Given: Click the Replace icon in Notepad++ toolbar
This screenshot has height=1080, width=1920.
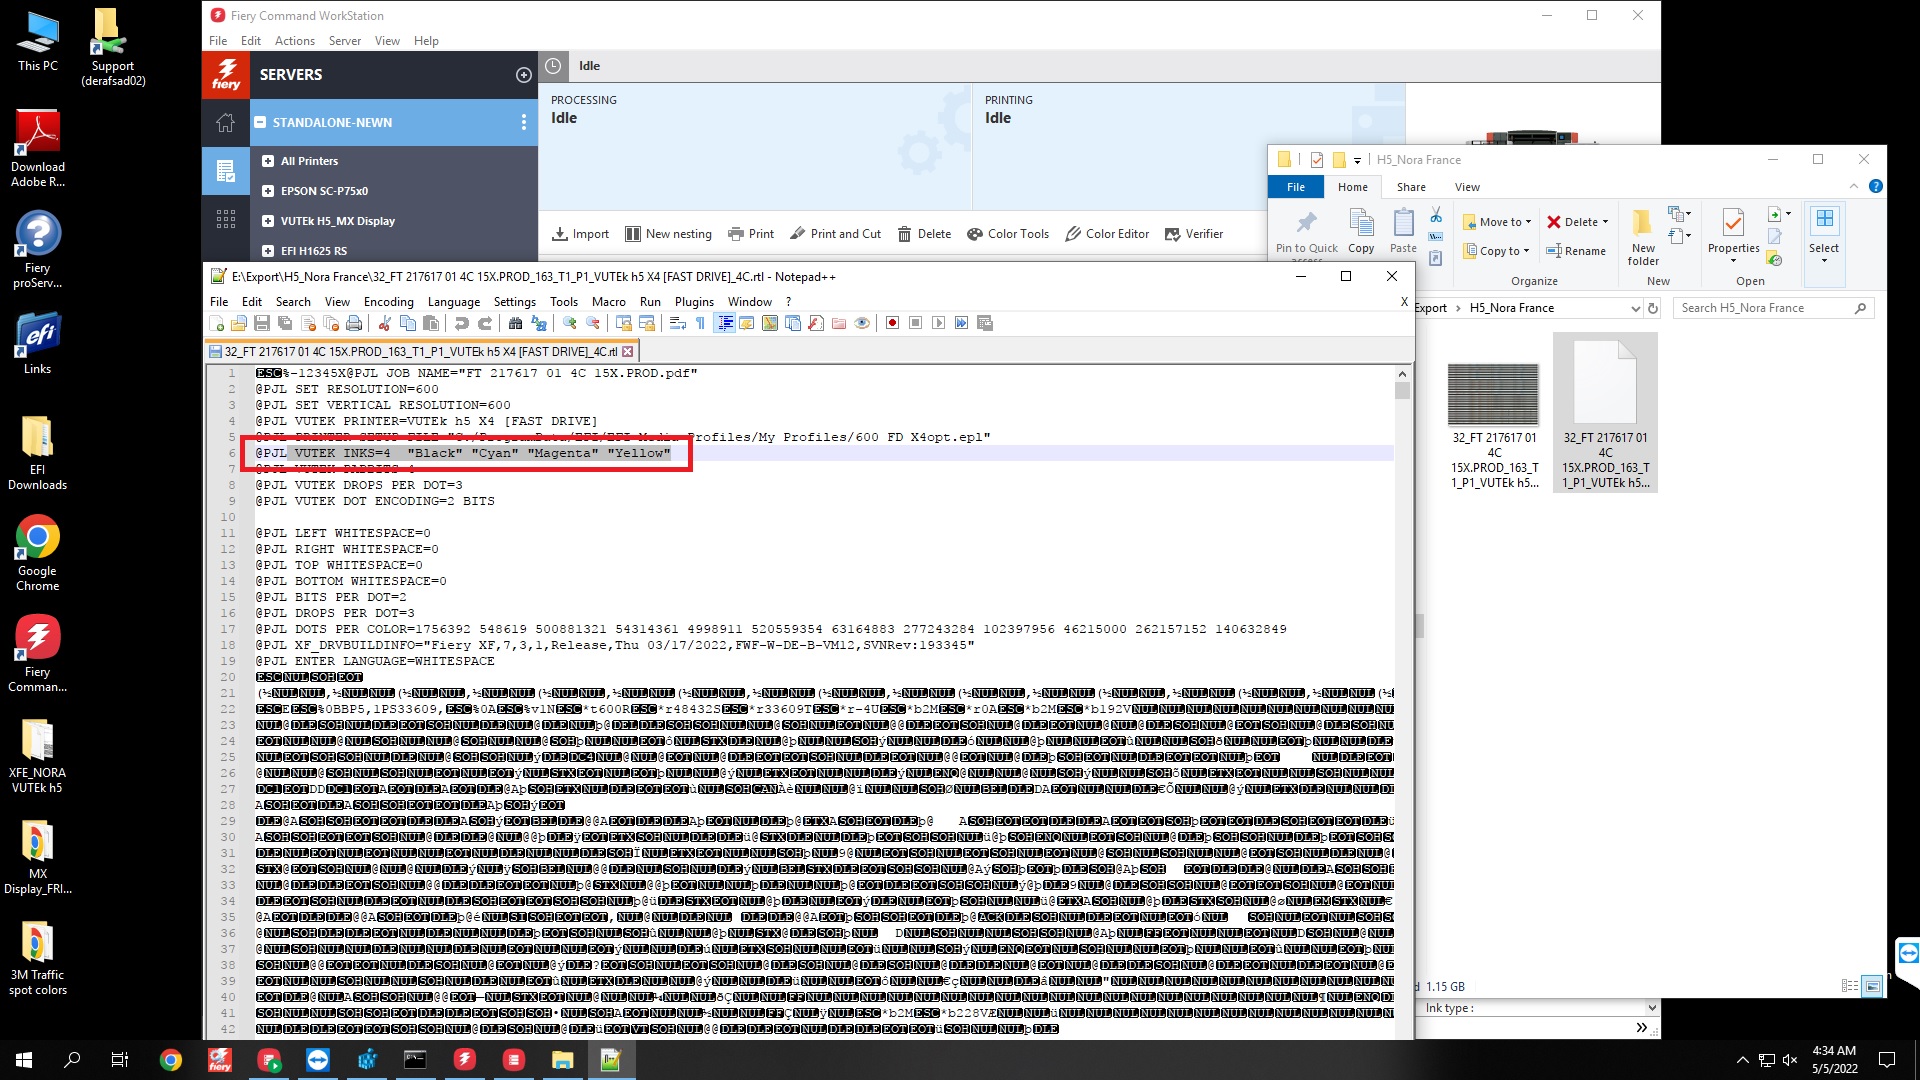Looking at the screenshot, I should coord(539,323).
